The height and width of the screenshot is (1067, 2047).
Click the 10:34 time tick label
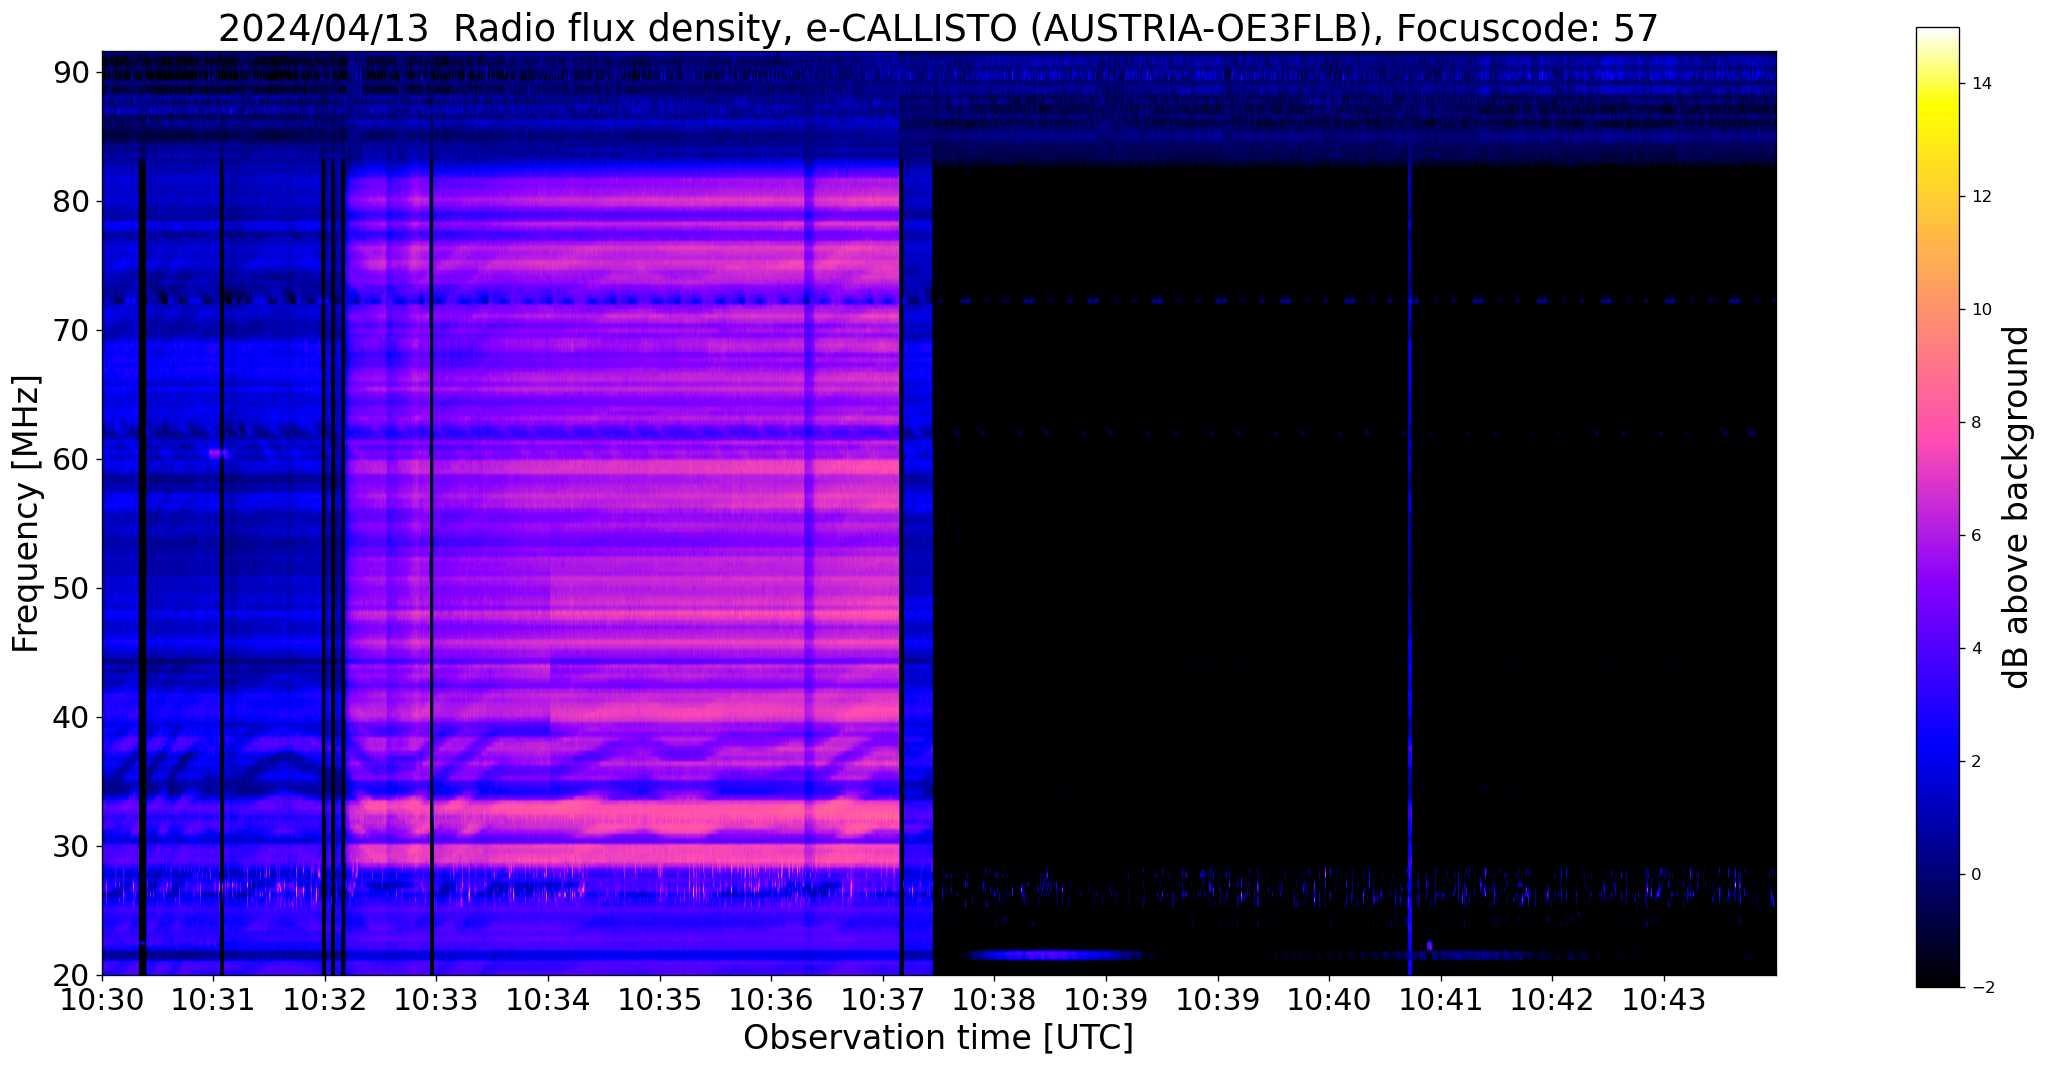(548, 1000)
